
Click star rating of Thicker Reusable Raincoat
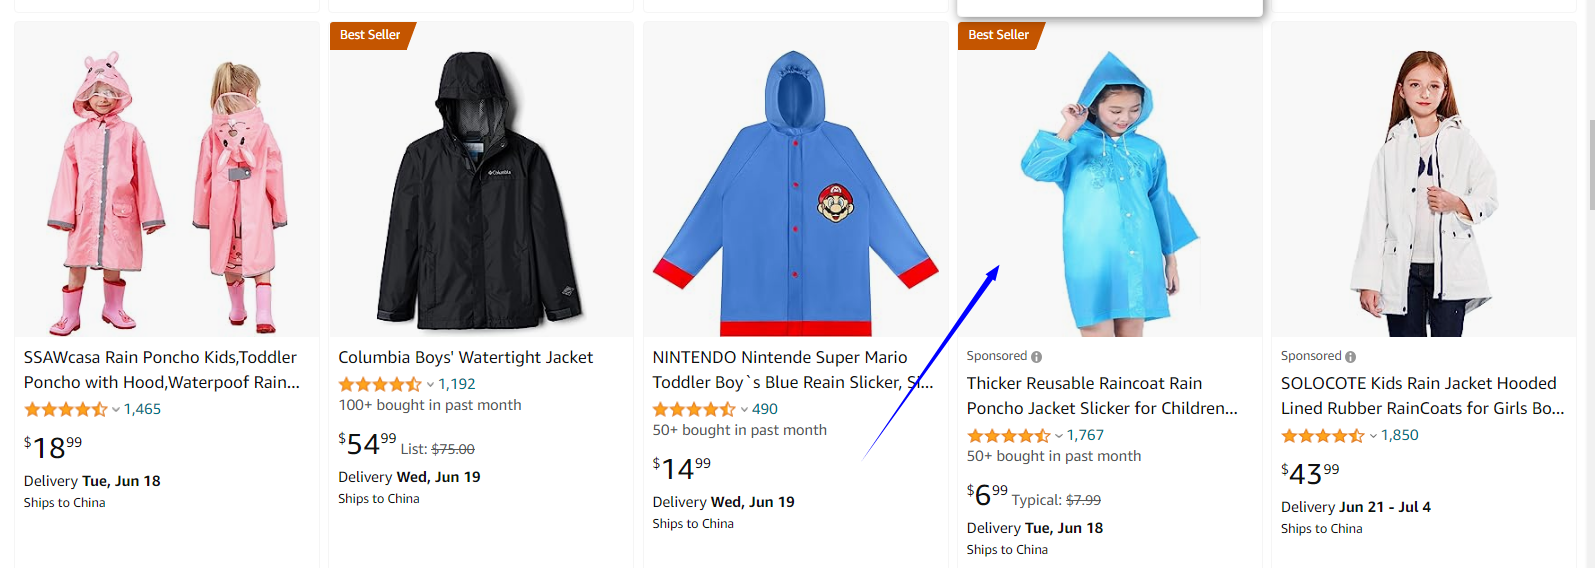pyautogui.click(x=1008, y=435)
